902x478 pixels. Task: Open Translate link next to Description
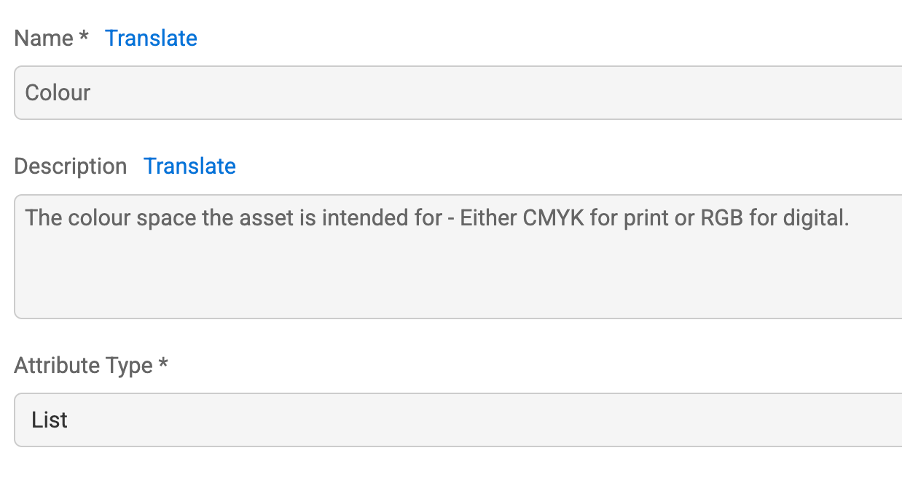click(x=190, y=166)
